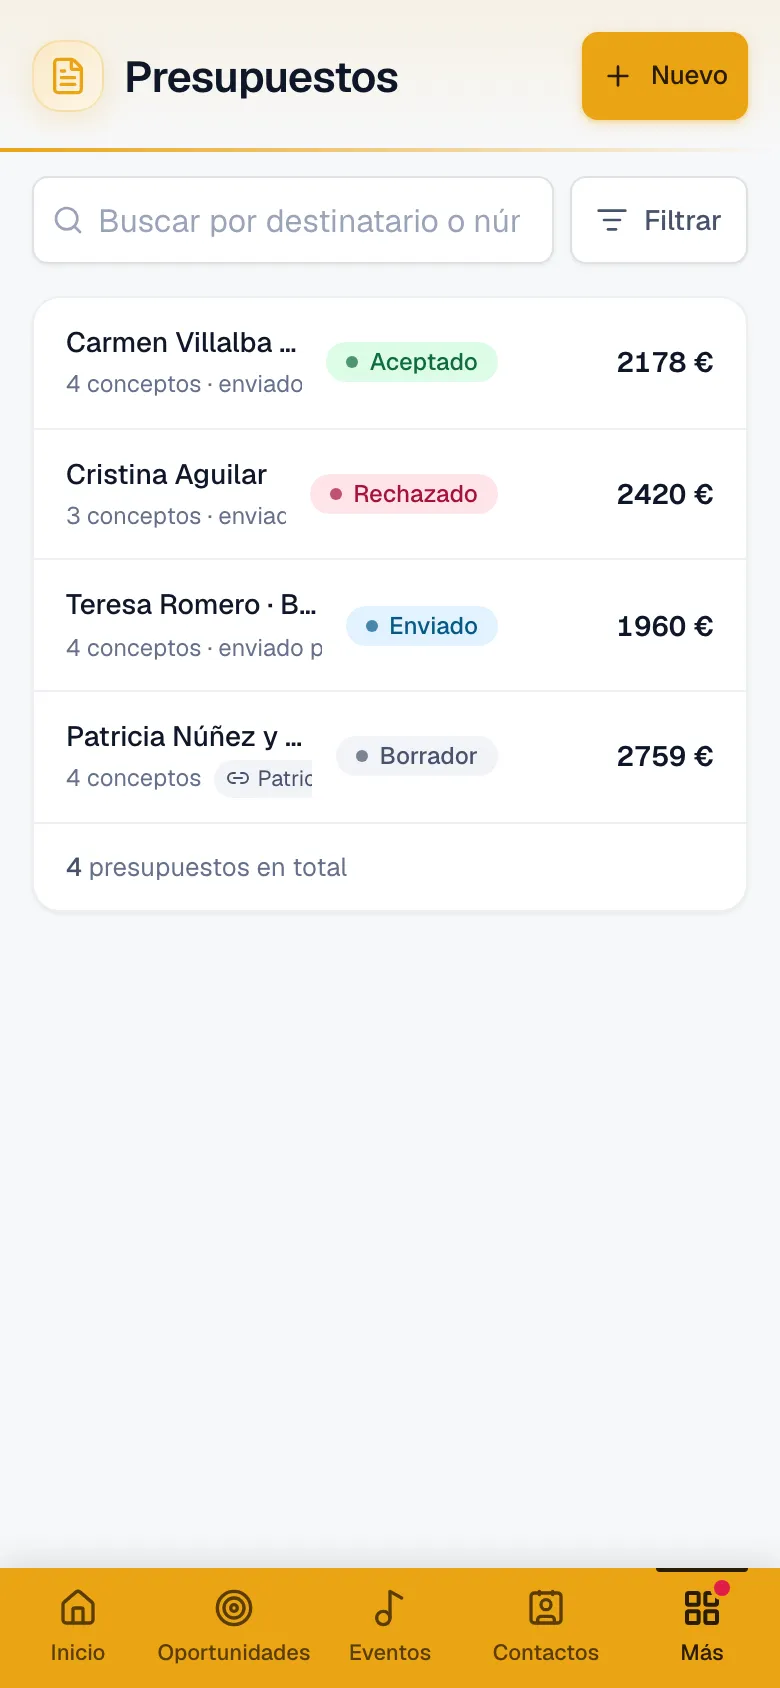Viewport: 780px width, 1688px height.
Task: Click the Borrador status badge
Action: [x=417, y=756]
